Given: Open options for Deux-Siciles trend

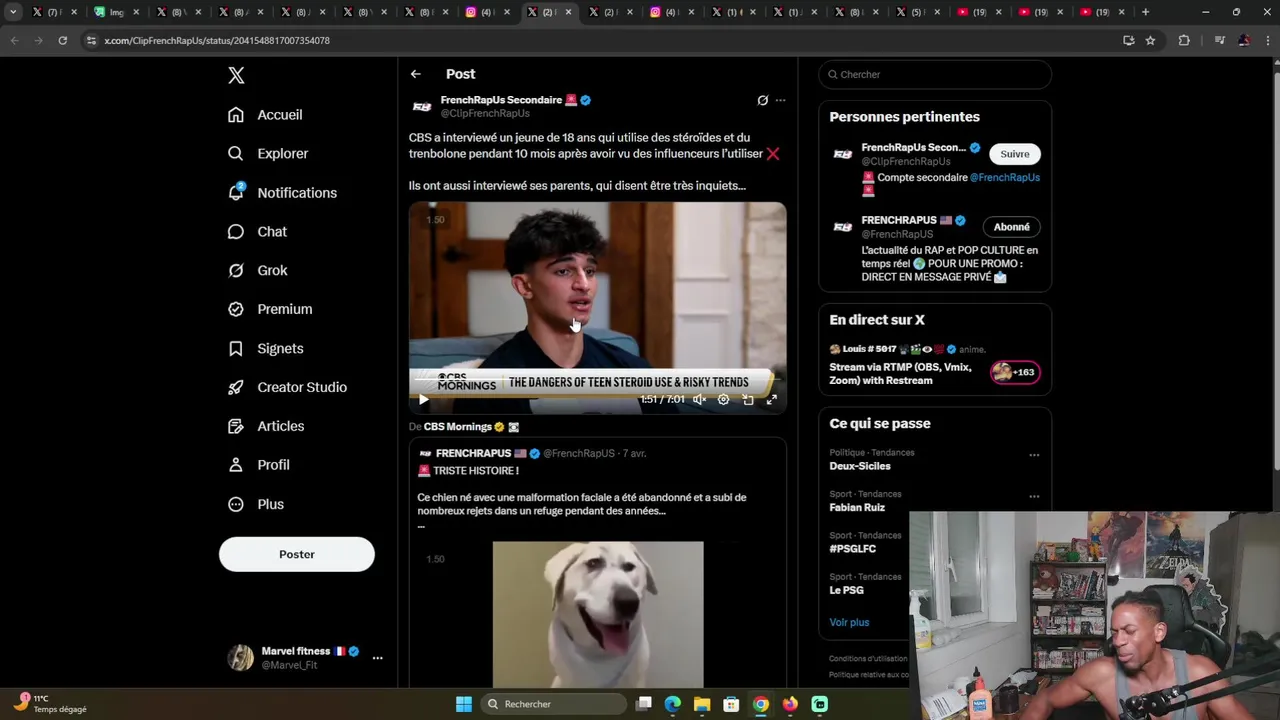Looking at the screenshot, I should click(1034, 455).
